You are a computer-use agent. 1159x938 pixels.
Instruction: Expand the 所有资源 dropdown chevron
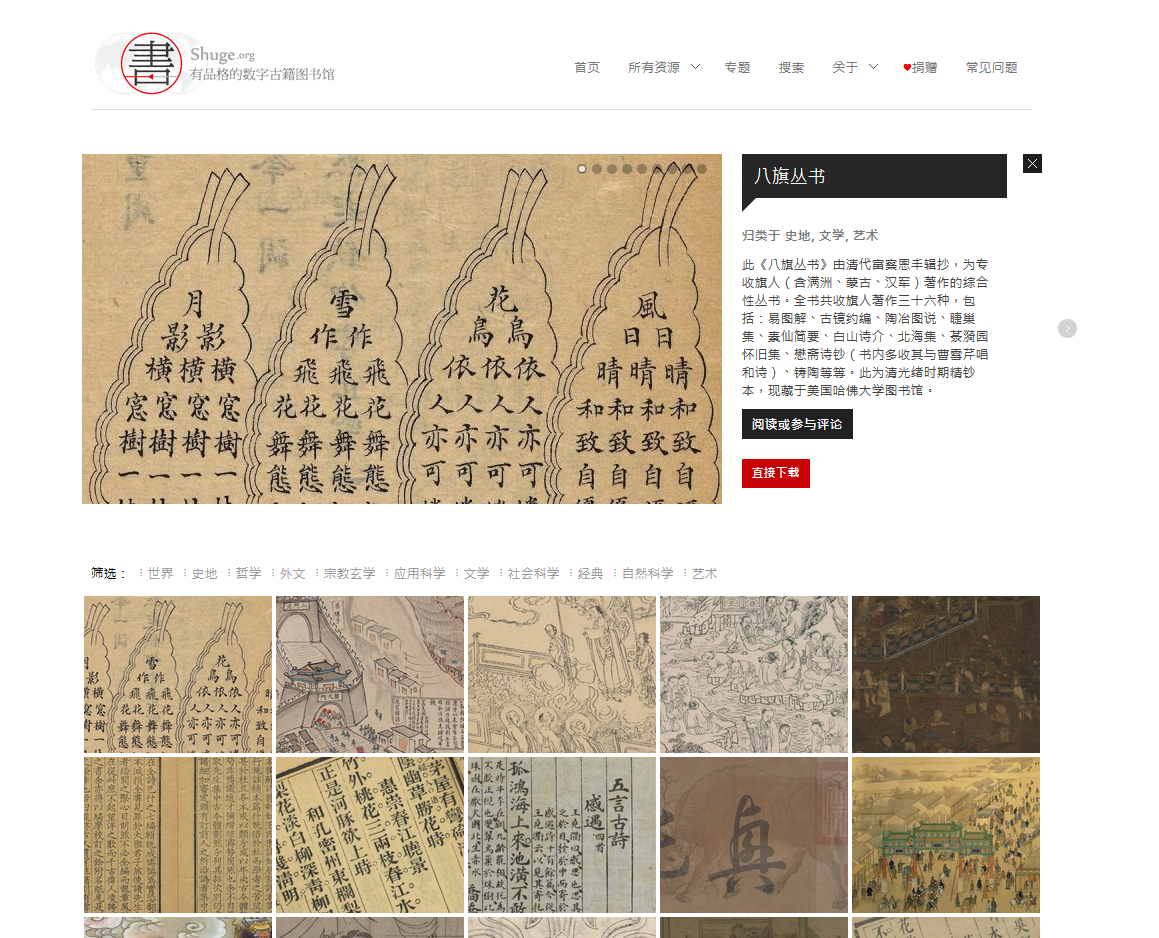(x=696, y=67)
